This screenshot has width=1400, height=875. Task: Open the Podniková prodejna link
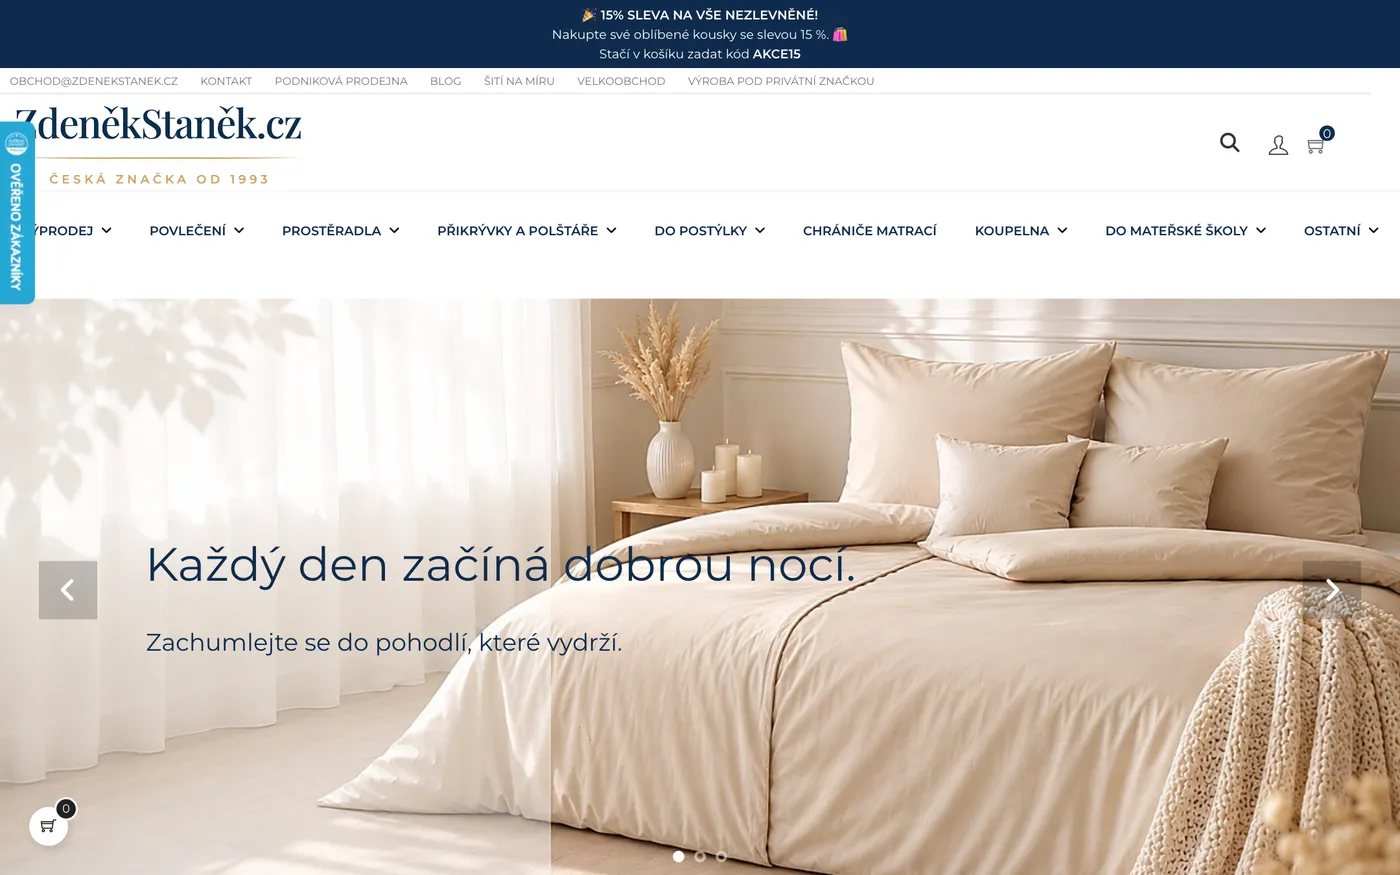[x=341, y=81]
